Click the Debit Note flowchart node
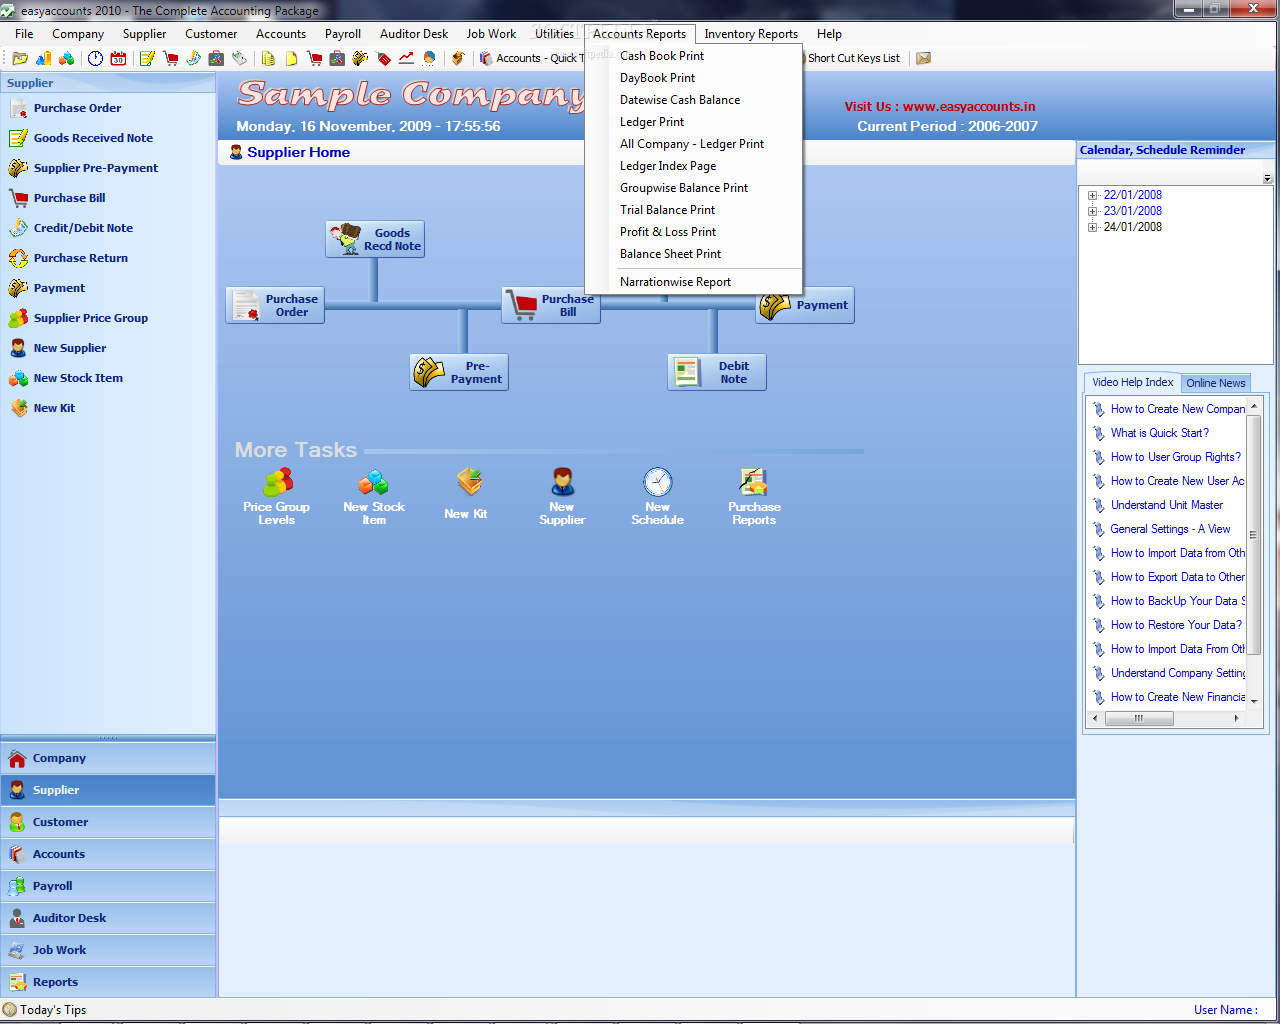 coord(717,372)
